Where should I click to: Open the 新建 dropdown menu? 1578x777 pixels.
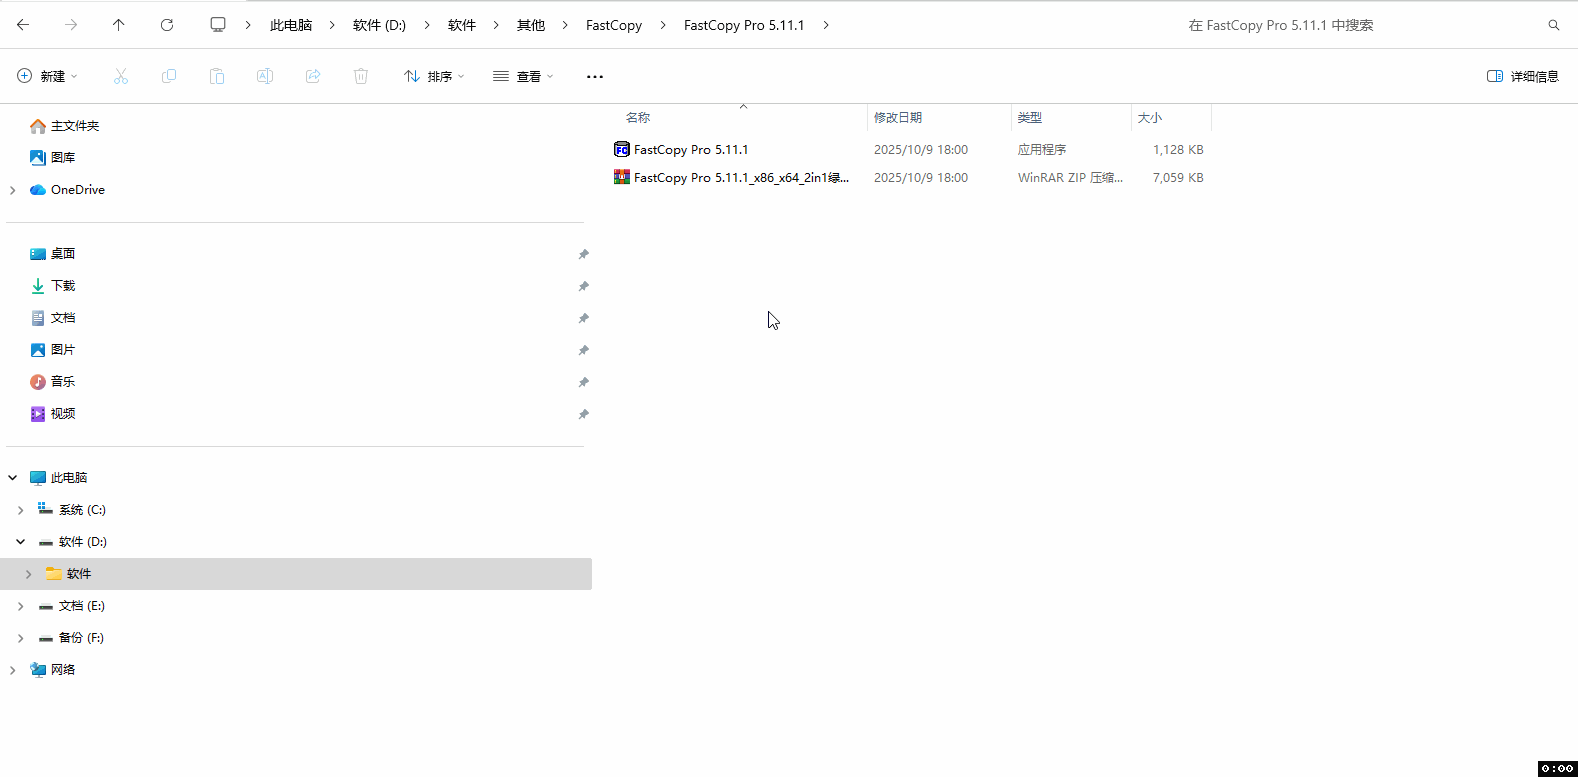47,76
